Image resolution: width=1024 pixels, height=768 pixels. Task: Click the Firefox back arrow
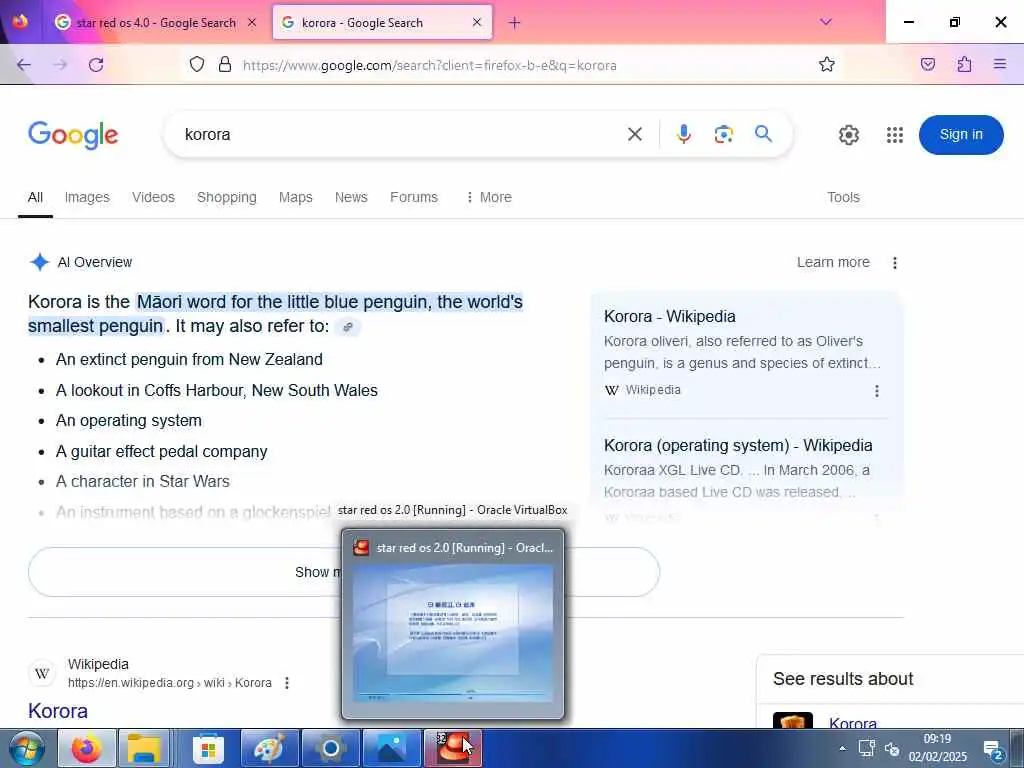[24, 65]
